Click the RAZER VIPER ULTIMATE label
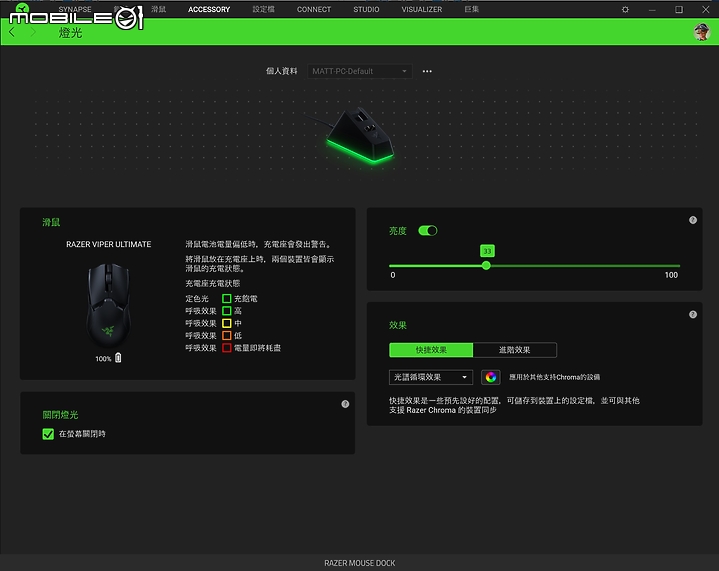Screen dimensions: 719x571 tap(109, 244)
